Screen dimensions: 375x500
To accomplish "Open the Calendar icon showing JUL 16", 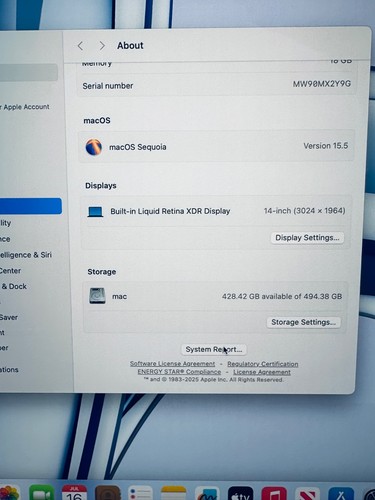I will 74,493.
